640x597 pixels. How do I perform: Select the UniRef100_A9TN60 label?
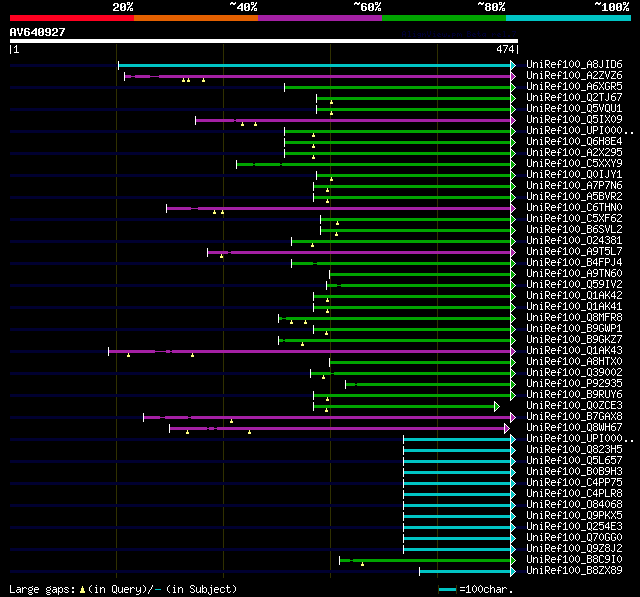click(574, 274)
